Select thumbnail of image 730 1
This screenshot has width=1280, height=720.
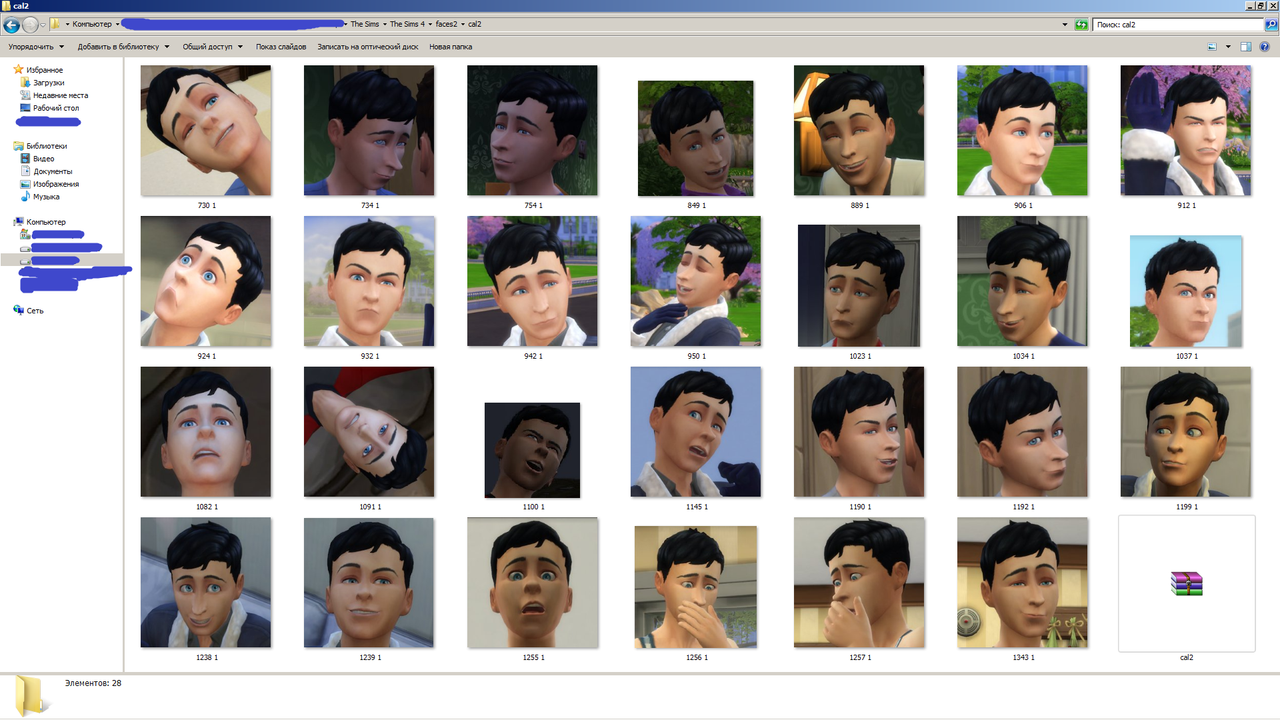(206, 131)
